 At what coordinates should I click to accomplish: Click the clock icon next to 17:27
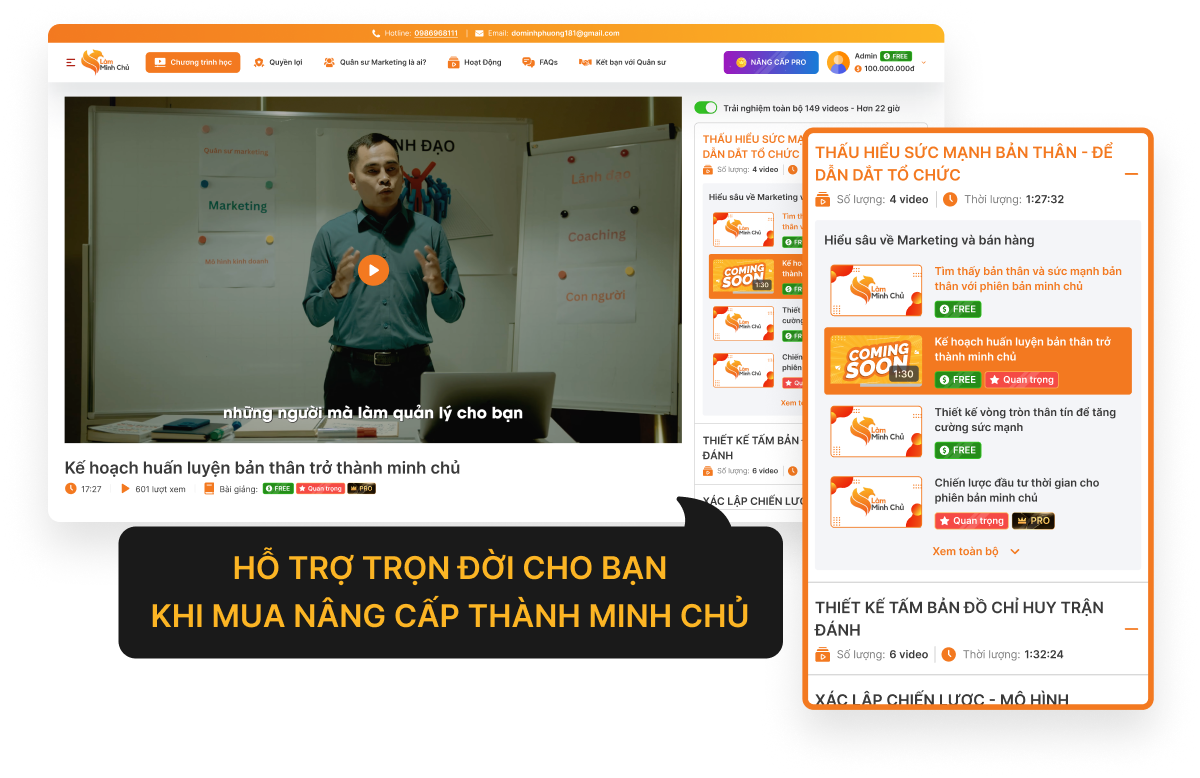[71, 489]
